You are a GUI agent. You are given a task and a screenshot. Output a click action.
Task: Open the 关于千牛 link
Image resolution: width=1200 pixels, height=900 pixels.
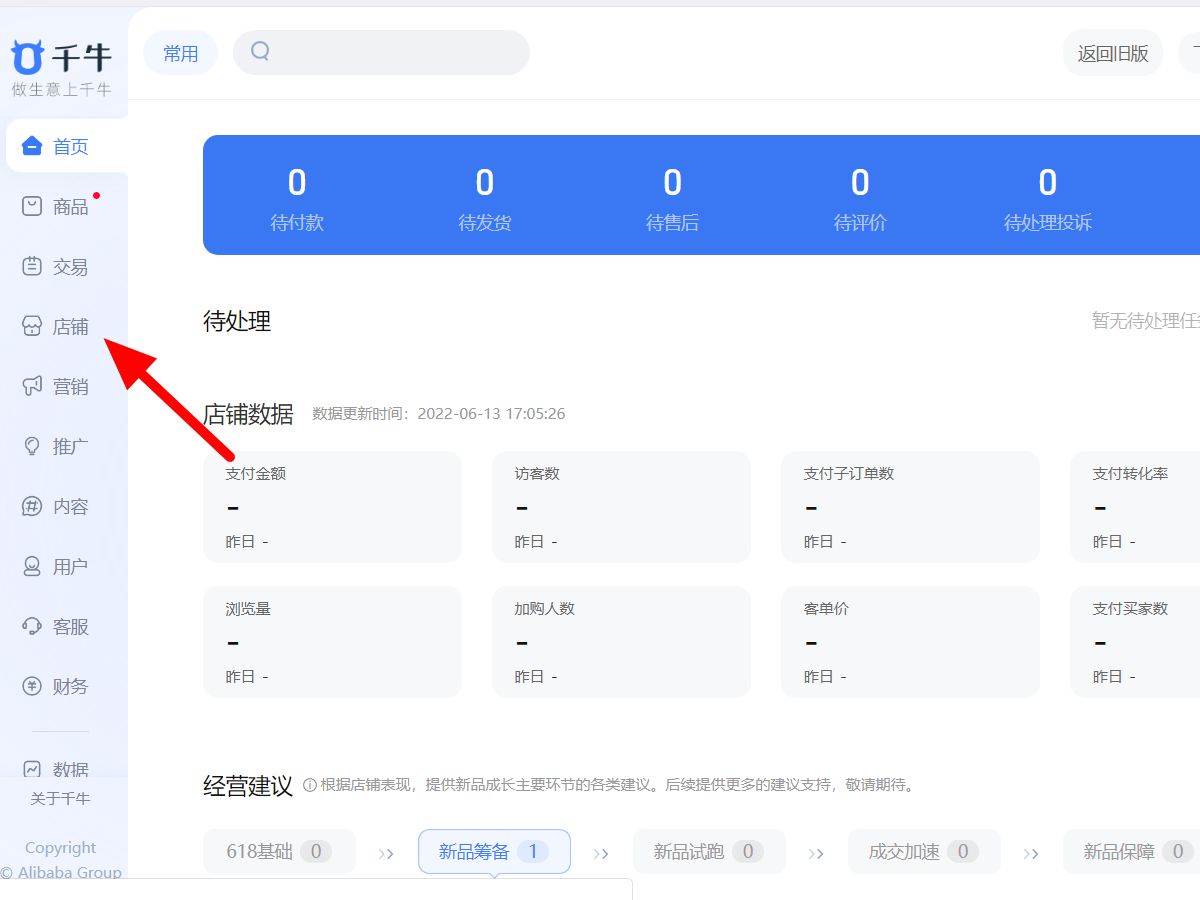[63, 798]
